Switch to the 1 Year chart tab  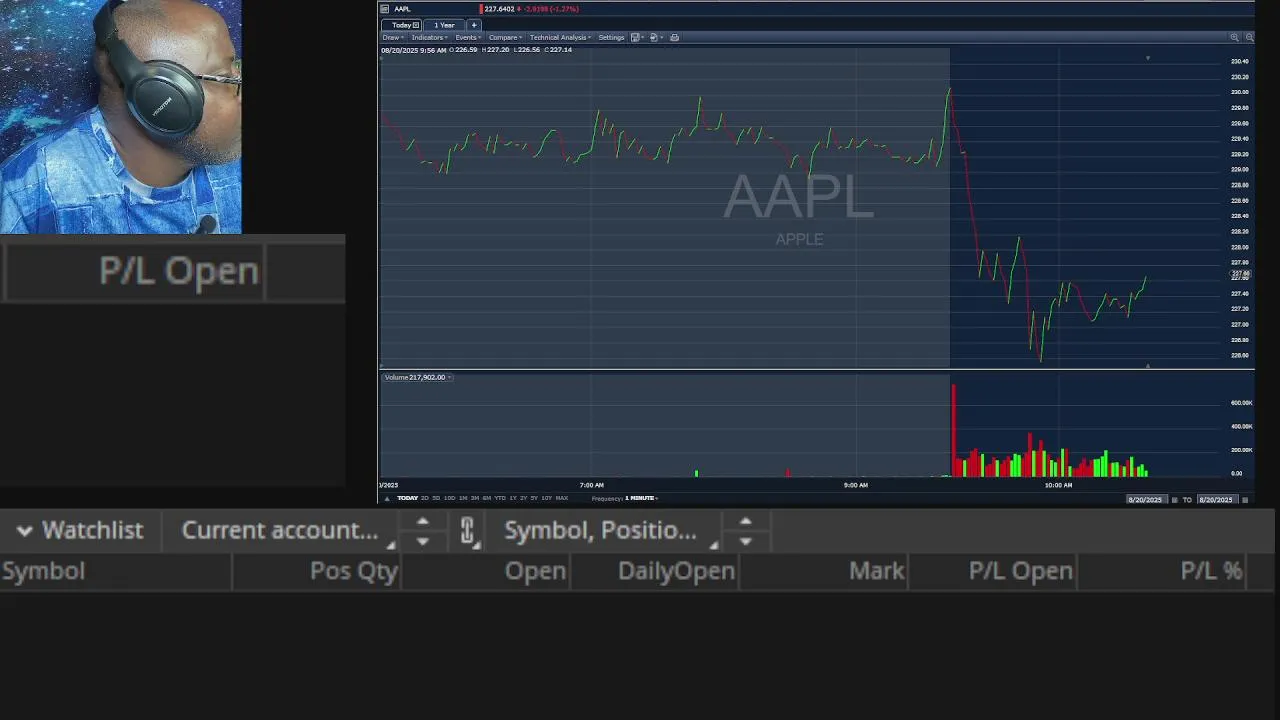(x=444, y=24)
